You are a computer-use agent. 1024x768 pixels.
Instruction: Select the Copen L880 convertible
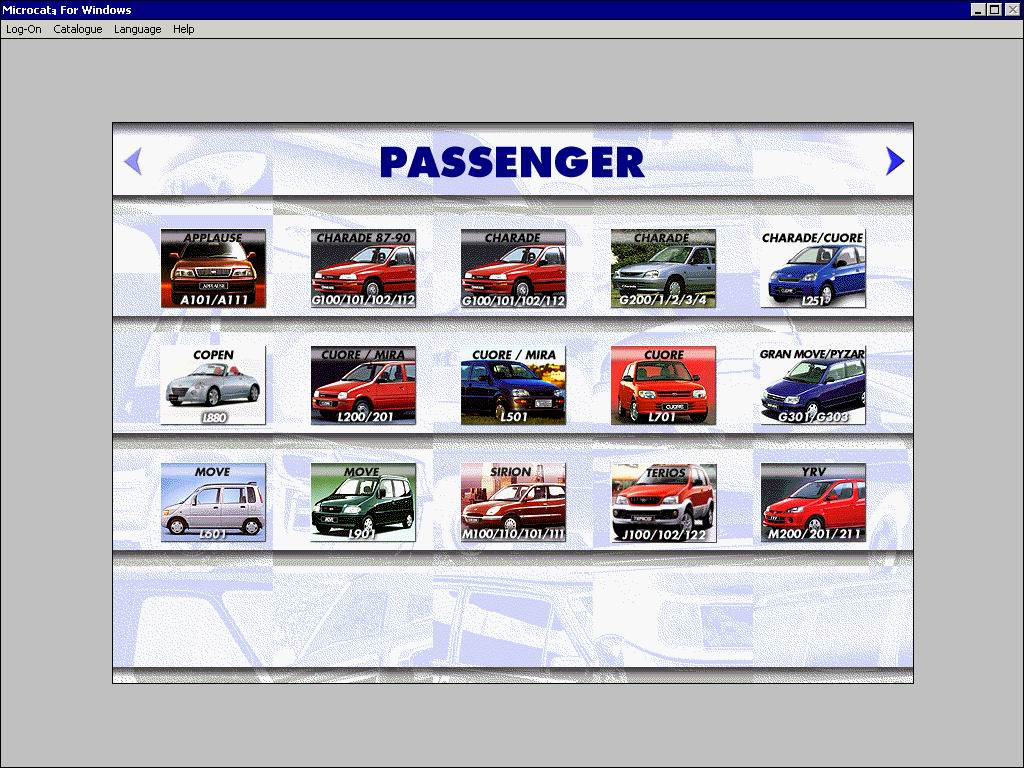213,386
